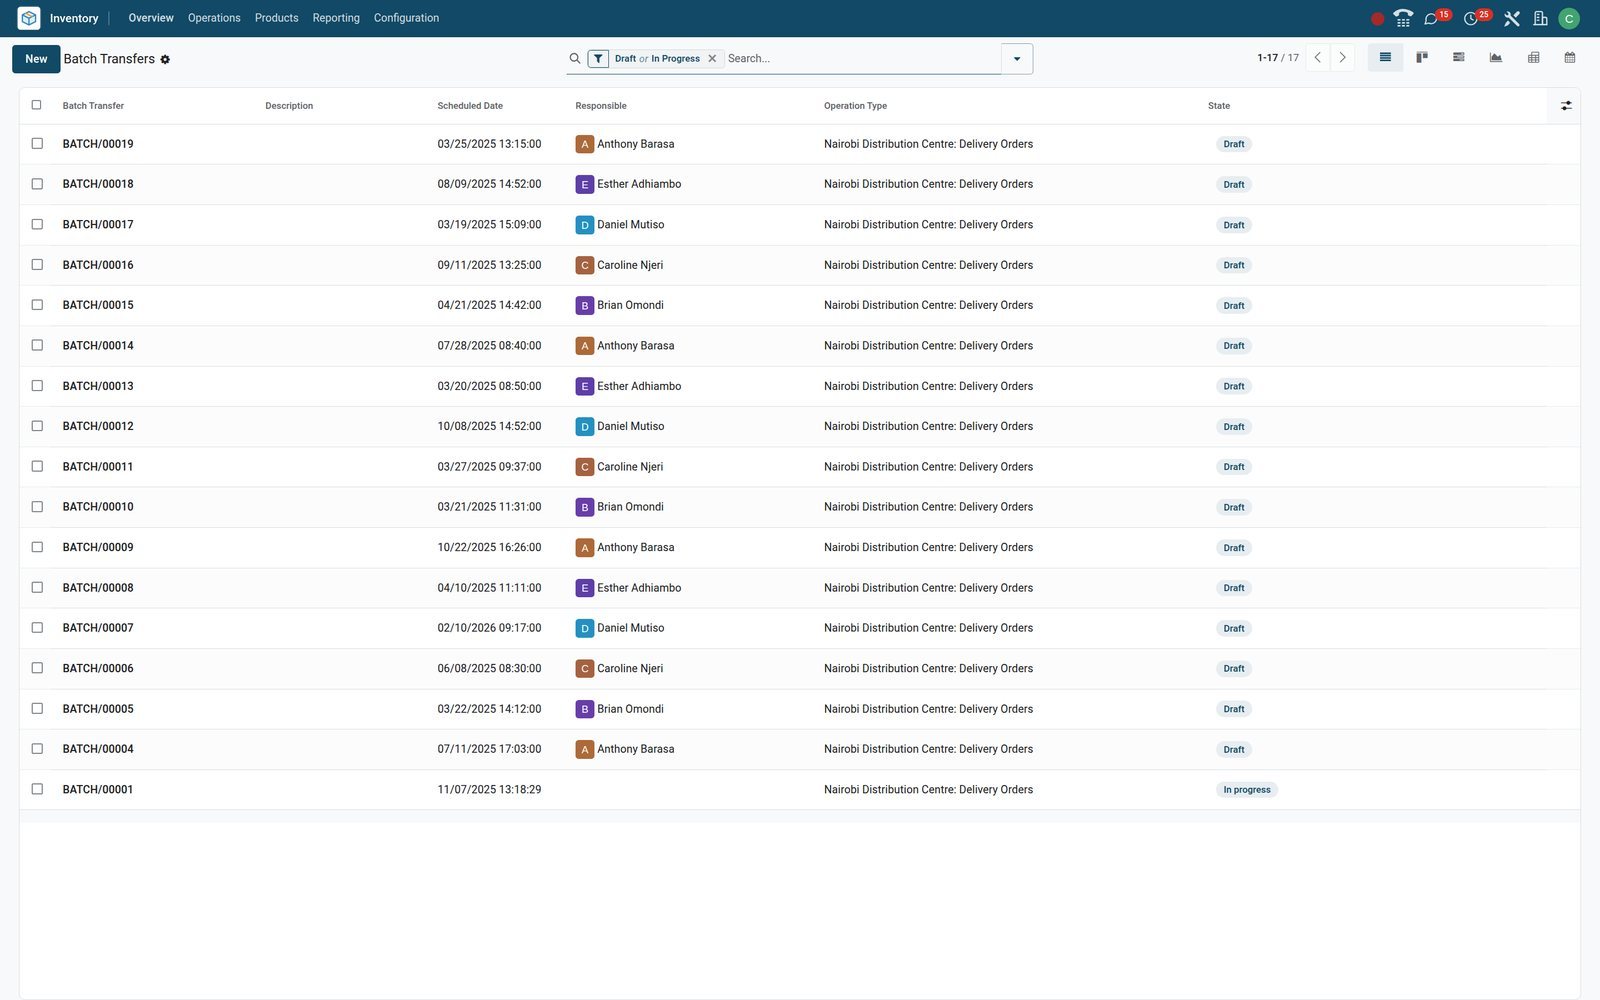The image size is (1600, 1000).
Task: Toggle the select-all header checkbox
Action: click(37, 105)
